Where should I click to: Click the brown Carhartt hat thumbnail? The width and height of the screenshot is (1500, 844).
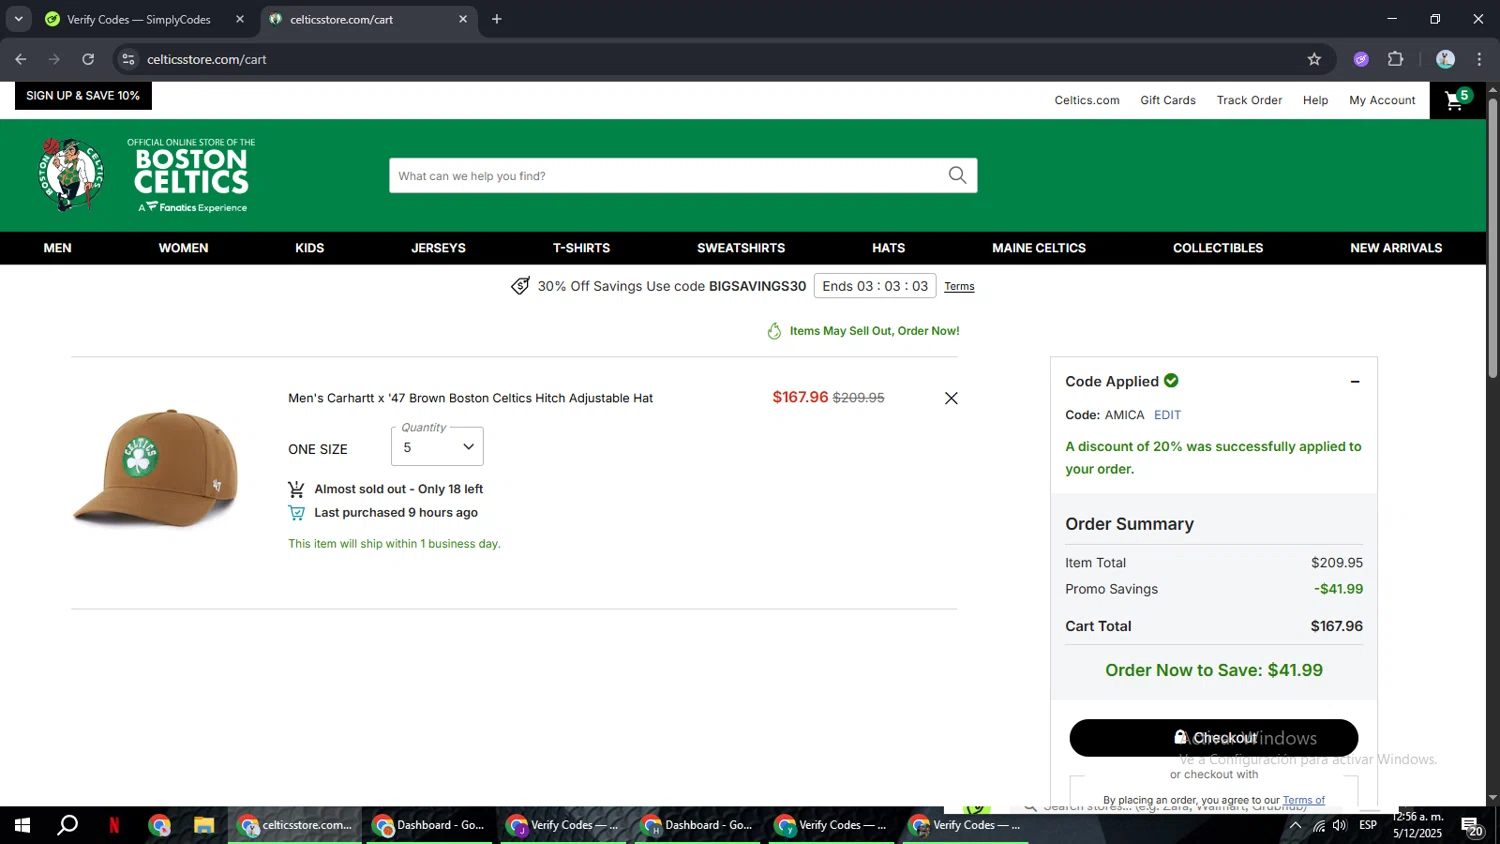click(156, 467)
